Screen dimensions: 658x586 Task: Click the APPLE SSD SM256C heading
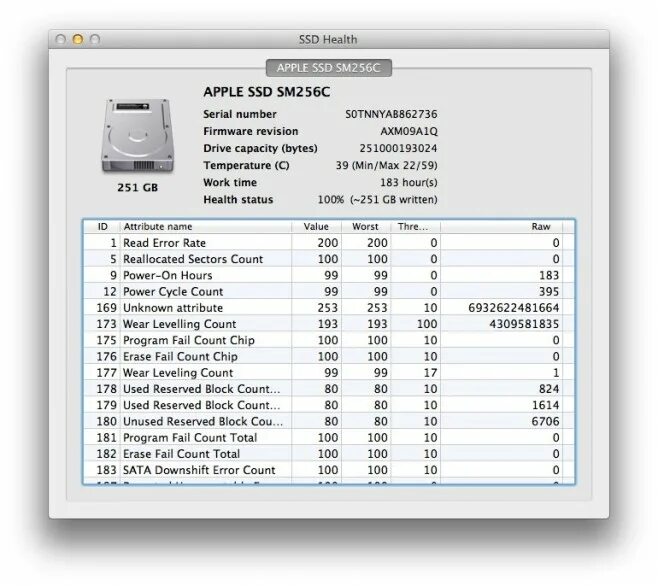pos(267,92)
